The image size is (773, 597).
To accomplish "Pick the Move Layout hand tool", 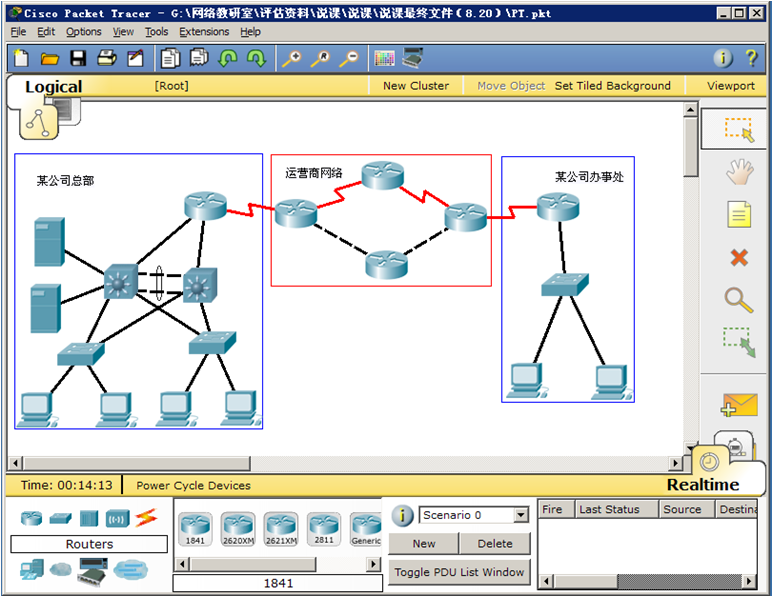I will tap(739, 172).
